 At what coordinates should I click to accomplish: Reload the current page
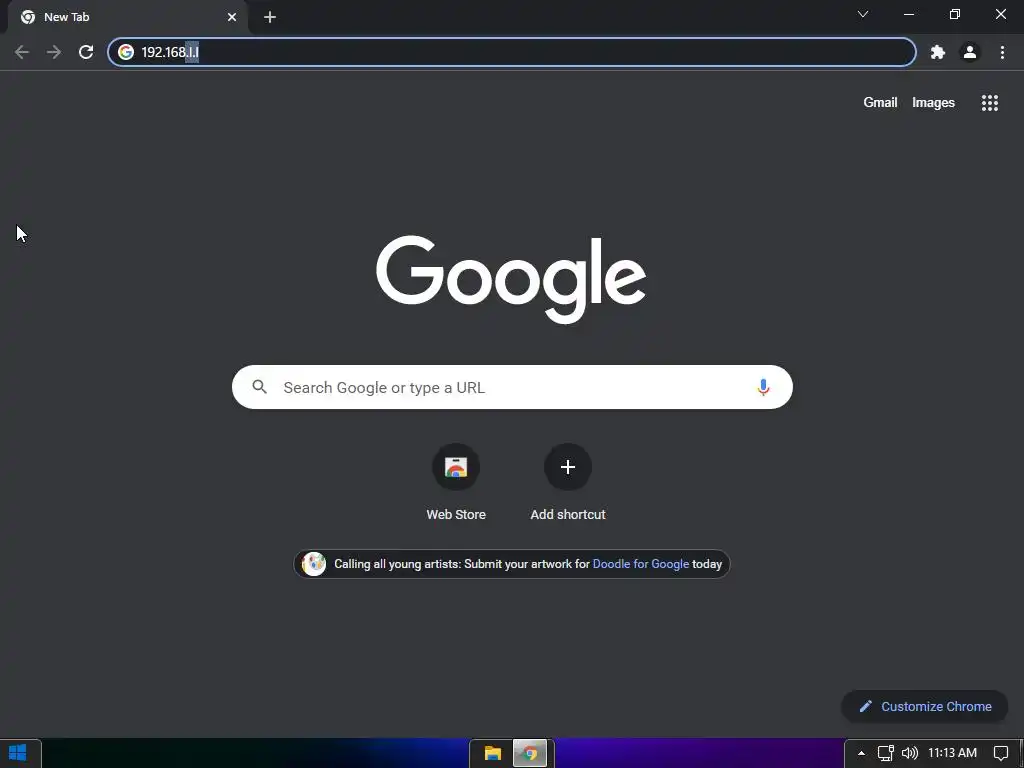(x=86, y=52)
